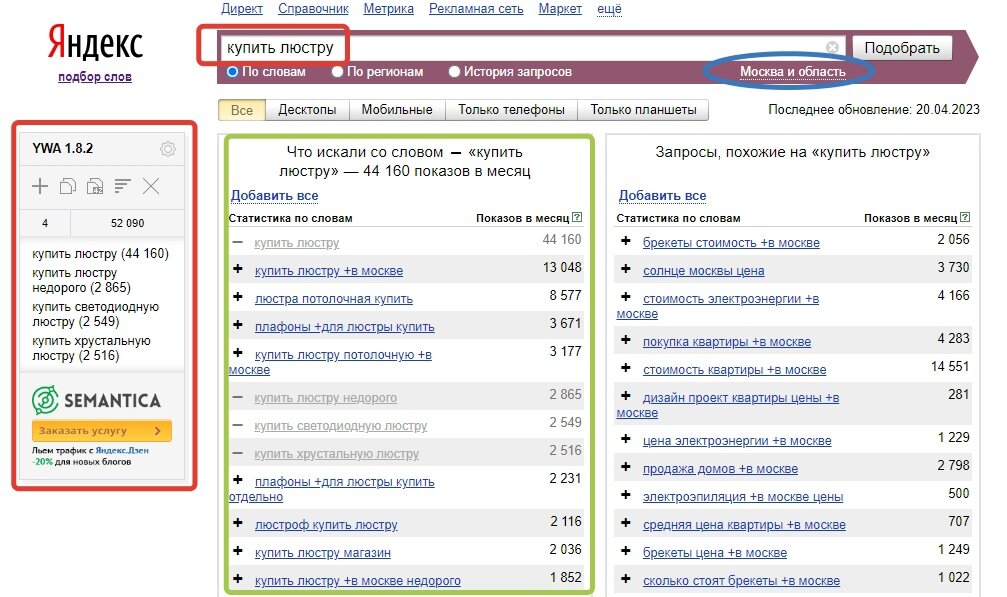Select 'купить хрустальную люстру (2 516)' in YWA list
This screenshot has width=1007, height=597.
click(x=91, y=348)
